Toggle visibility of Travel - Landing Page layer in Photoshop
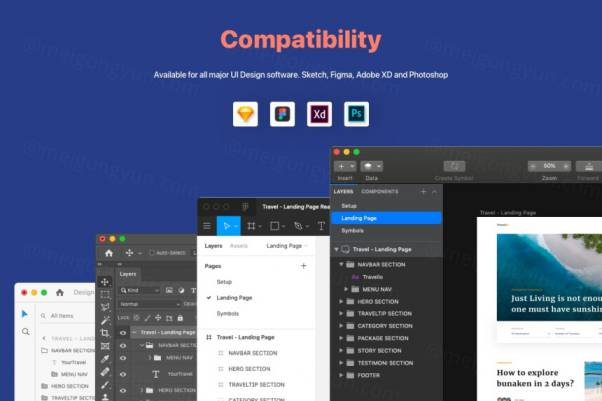 point(123,332)
